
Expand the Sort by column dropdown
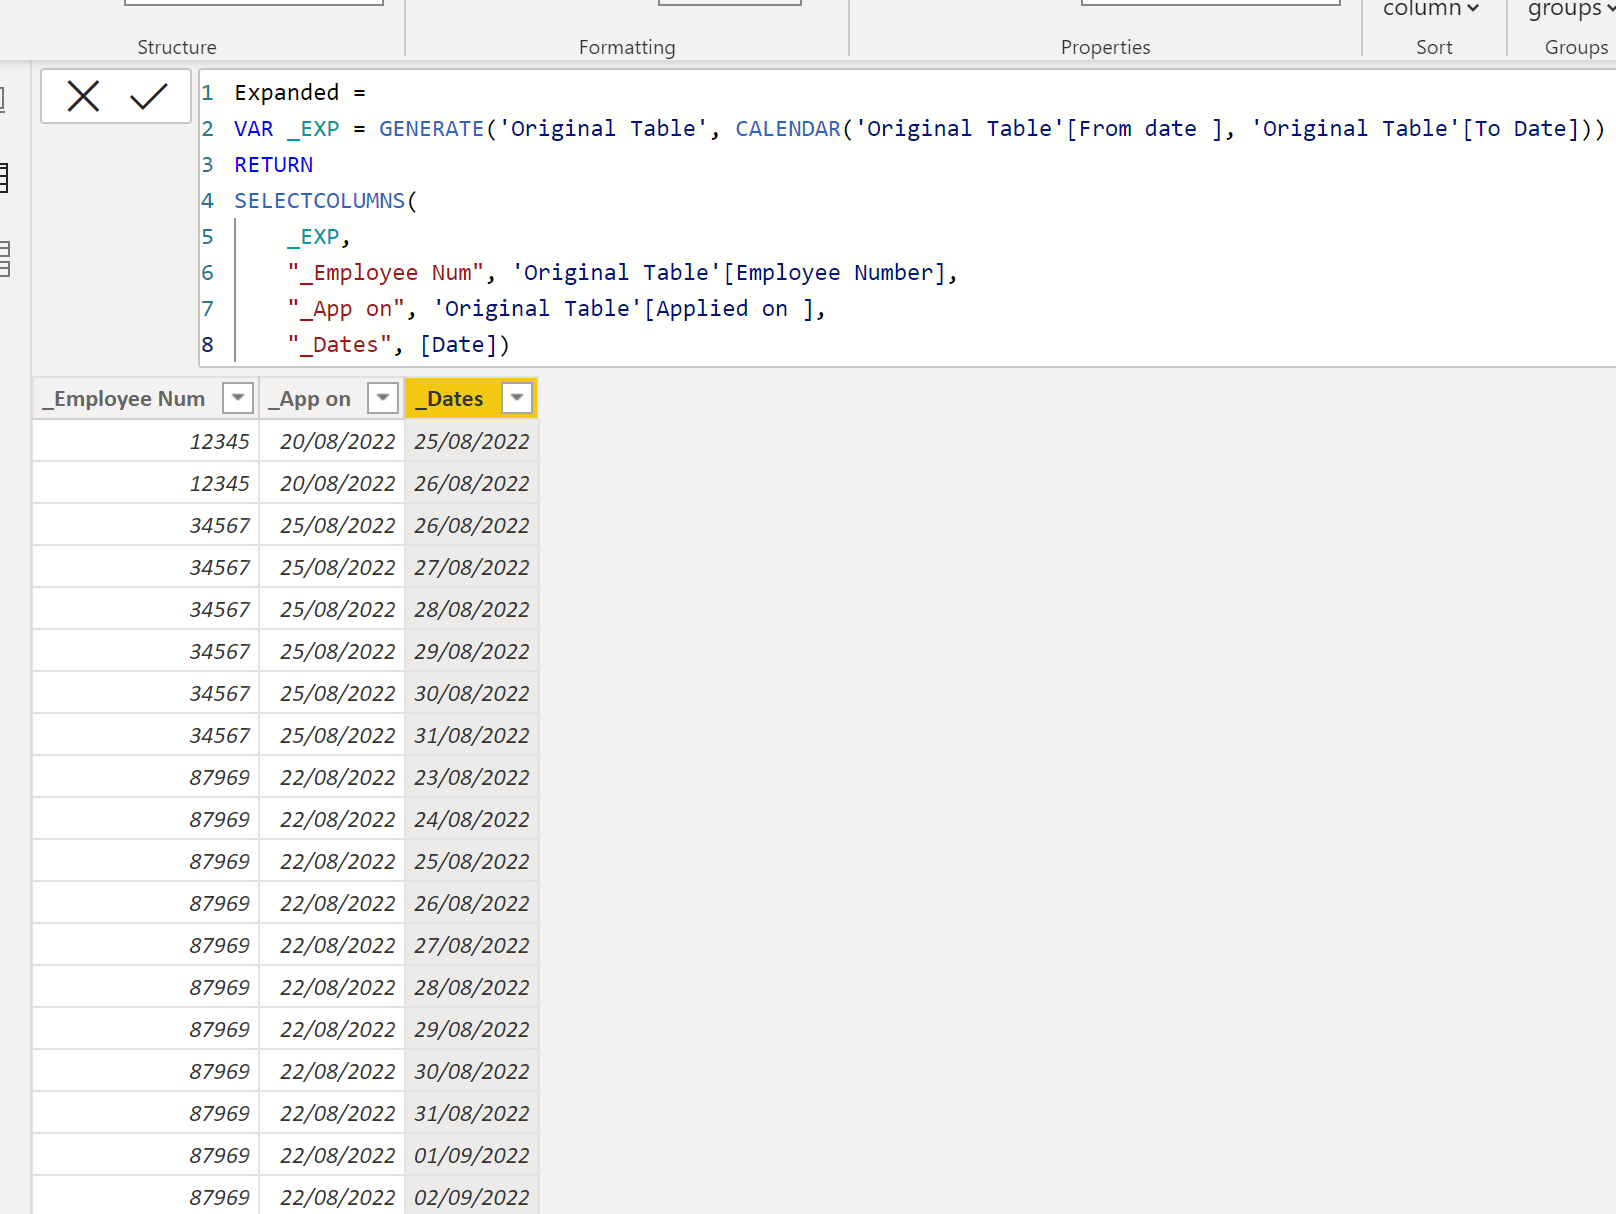(1433, 10)
